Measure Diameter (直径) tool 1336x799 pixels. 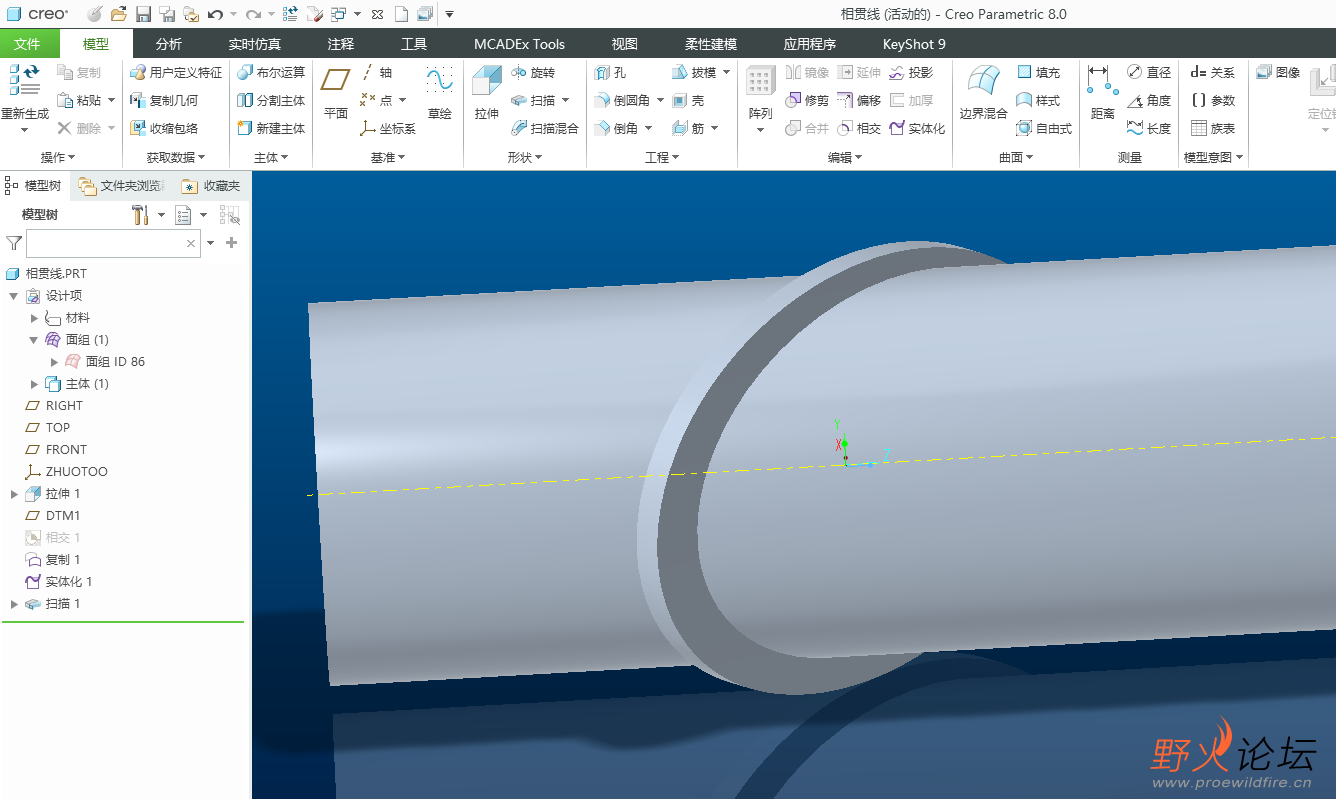click(x=1149, y=73)
